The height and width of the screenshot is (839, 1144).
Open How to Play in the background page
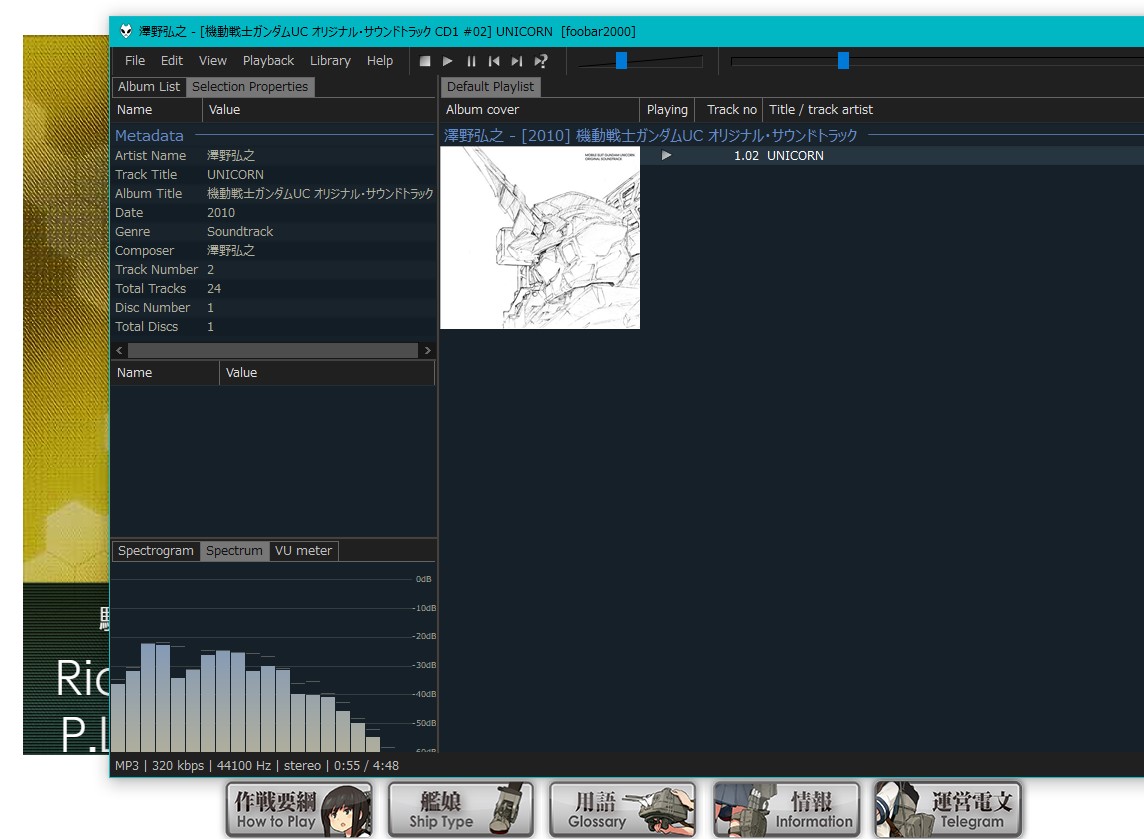click(299, 810)
